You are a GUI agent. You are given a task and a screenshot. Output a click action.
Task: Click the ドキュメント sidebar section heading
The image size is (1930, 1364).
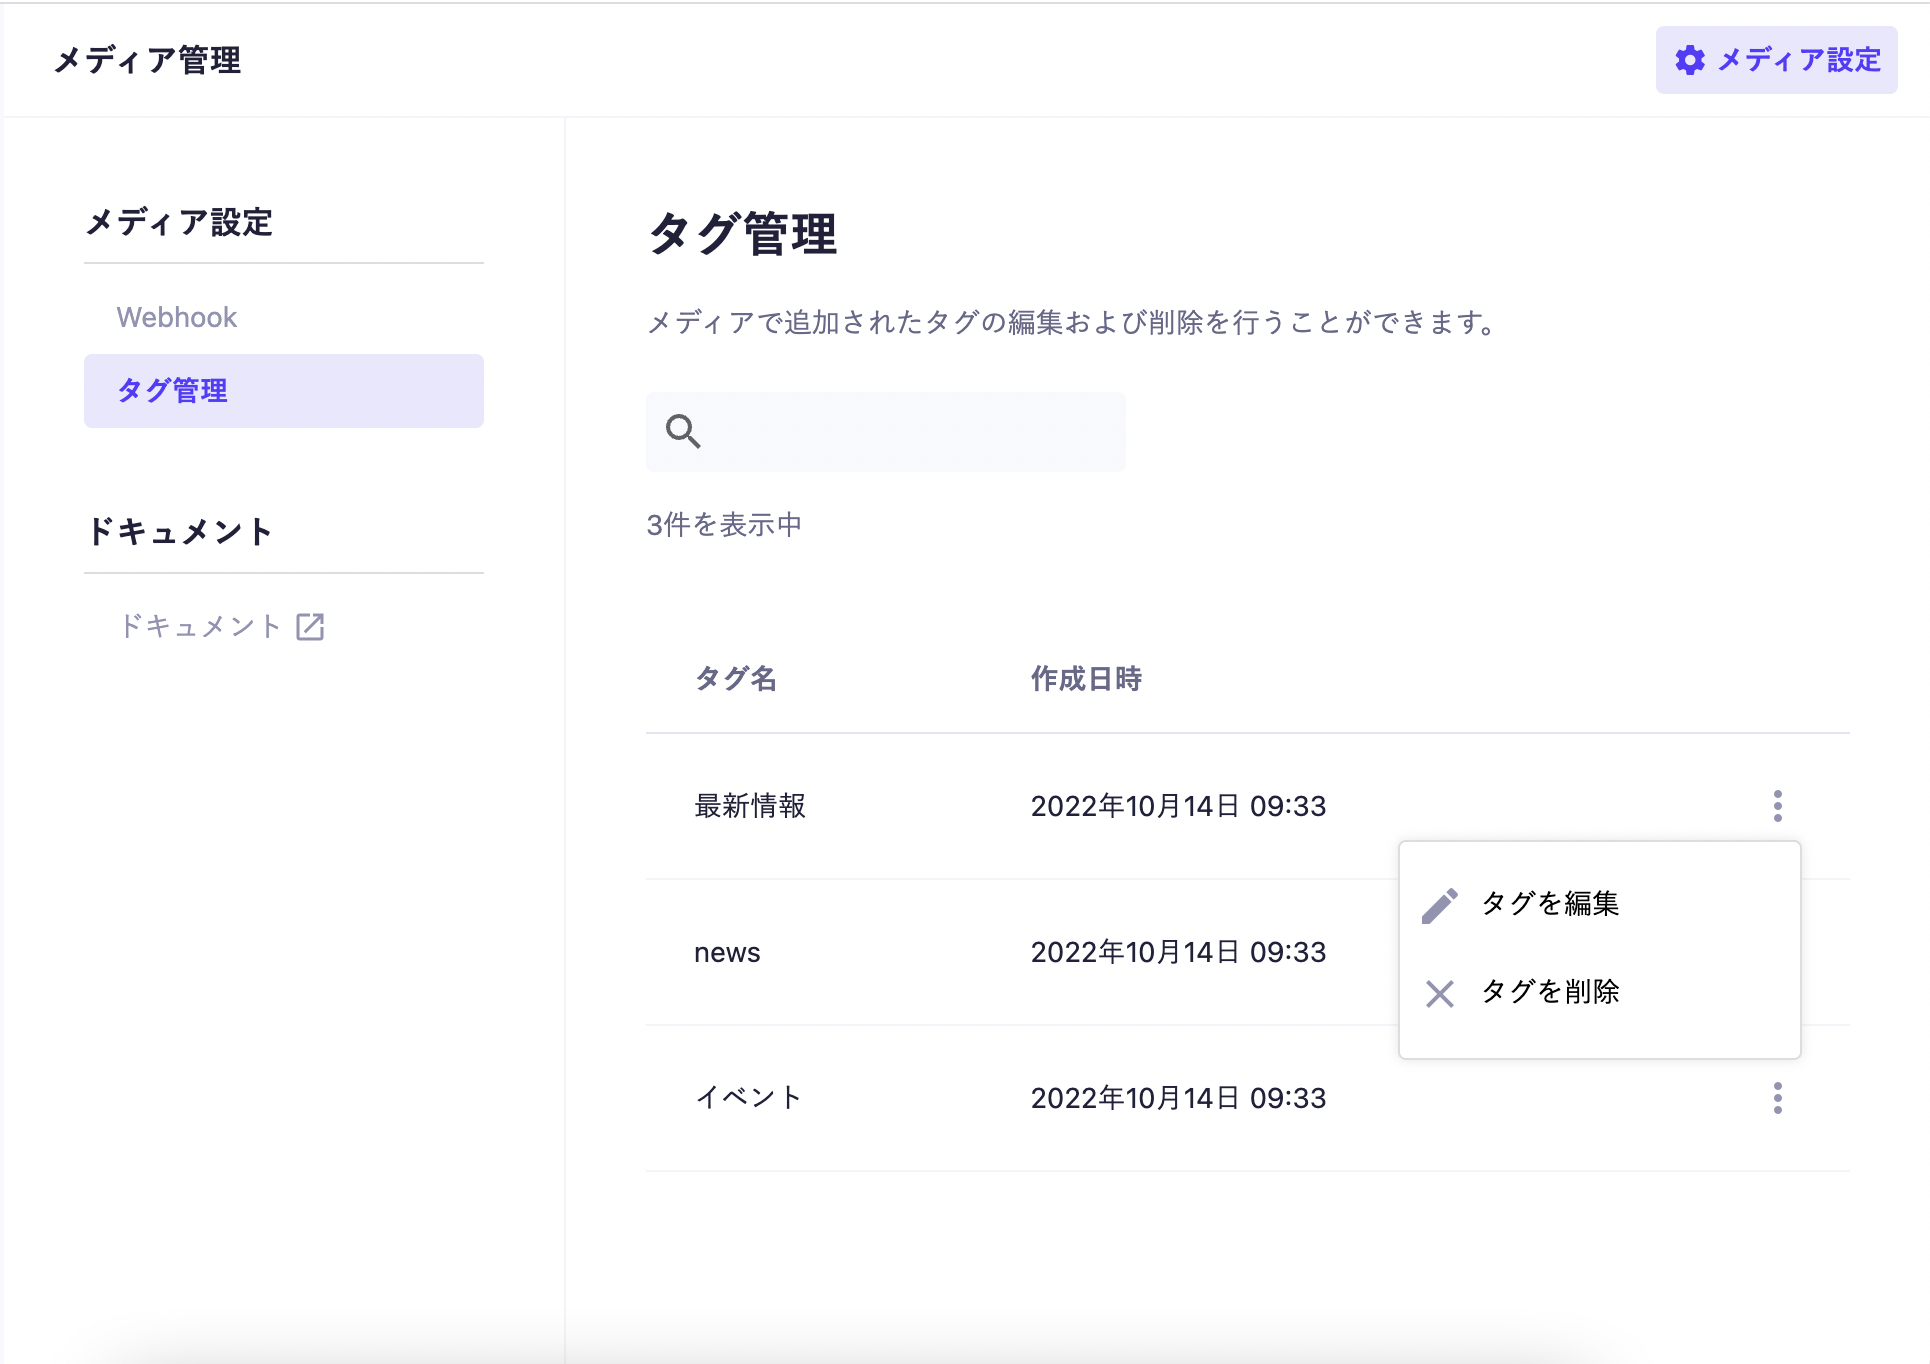pos(179,531)
